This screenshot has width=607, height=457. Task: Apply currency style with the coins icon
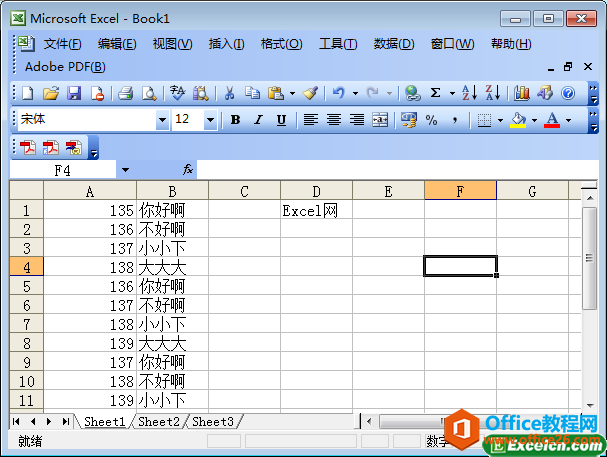point(408,120)
